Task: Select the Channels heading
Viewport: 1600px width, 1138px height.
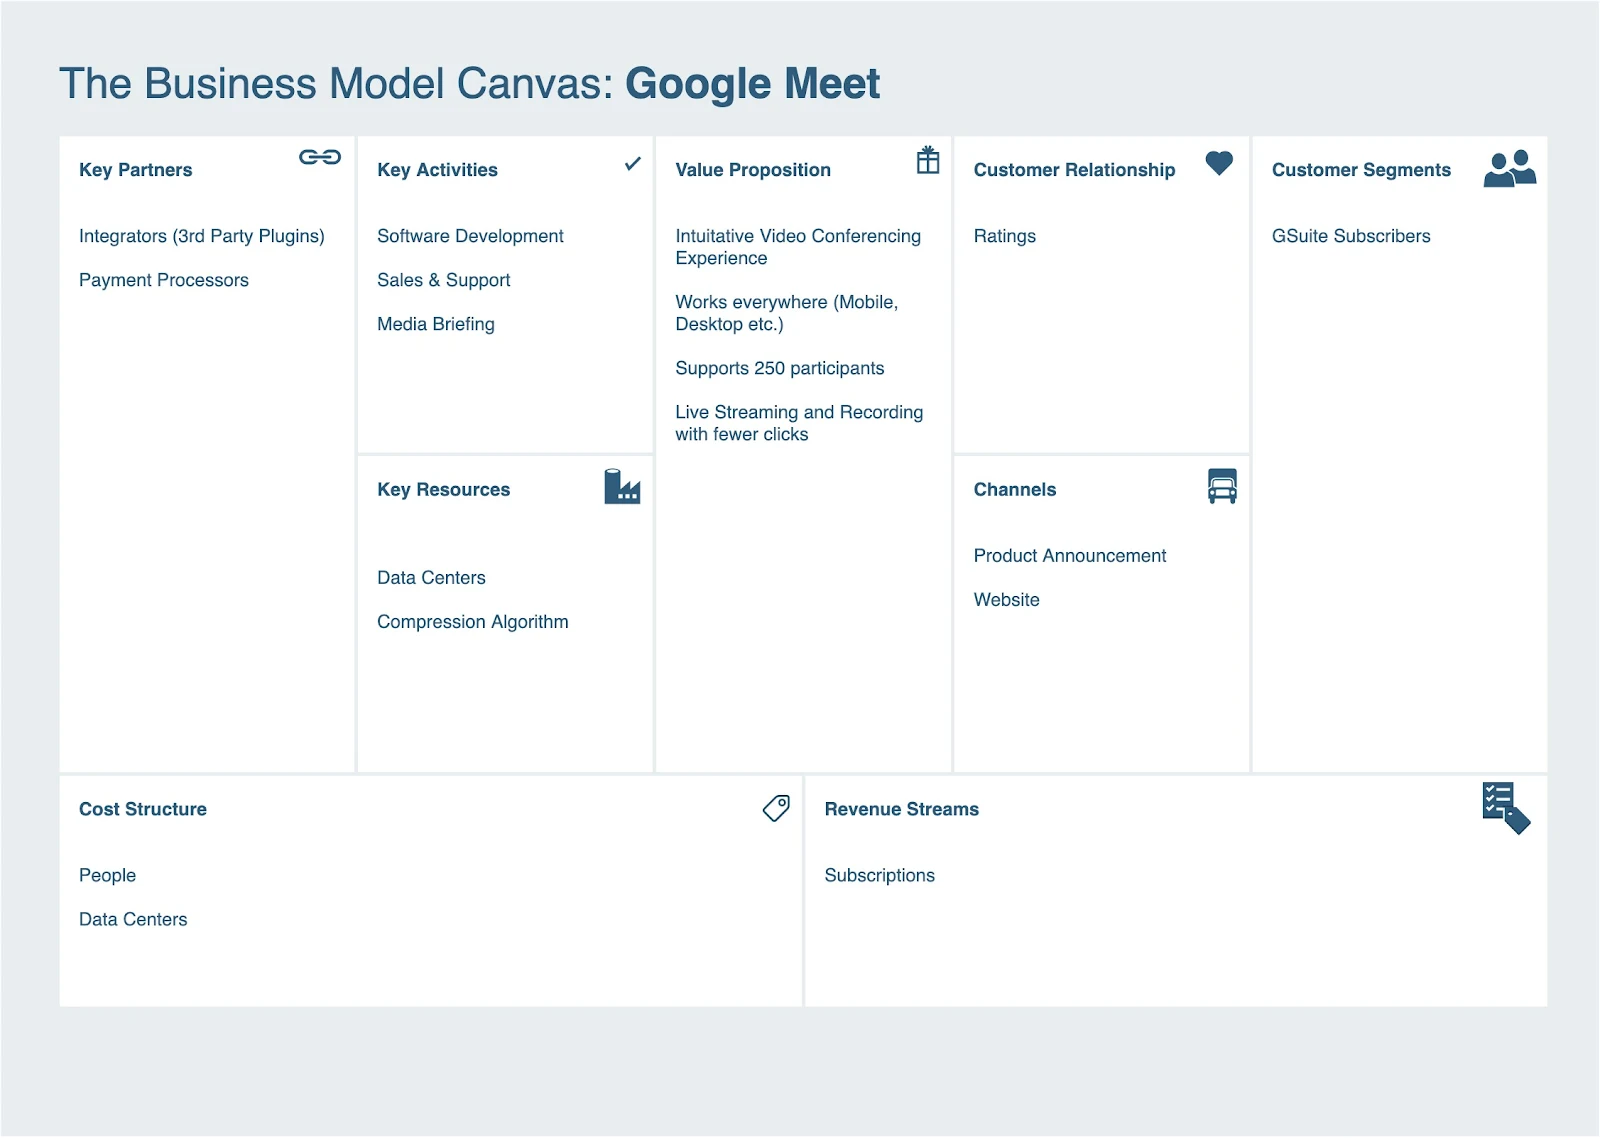Action: (x=1015, y=490)
